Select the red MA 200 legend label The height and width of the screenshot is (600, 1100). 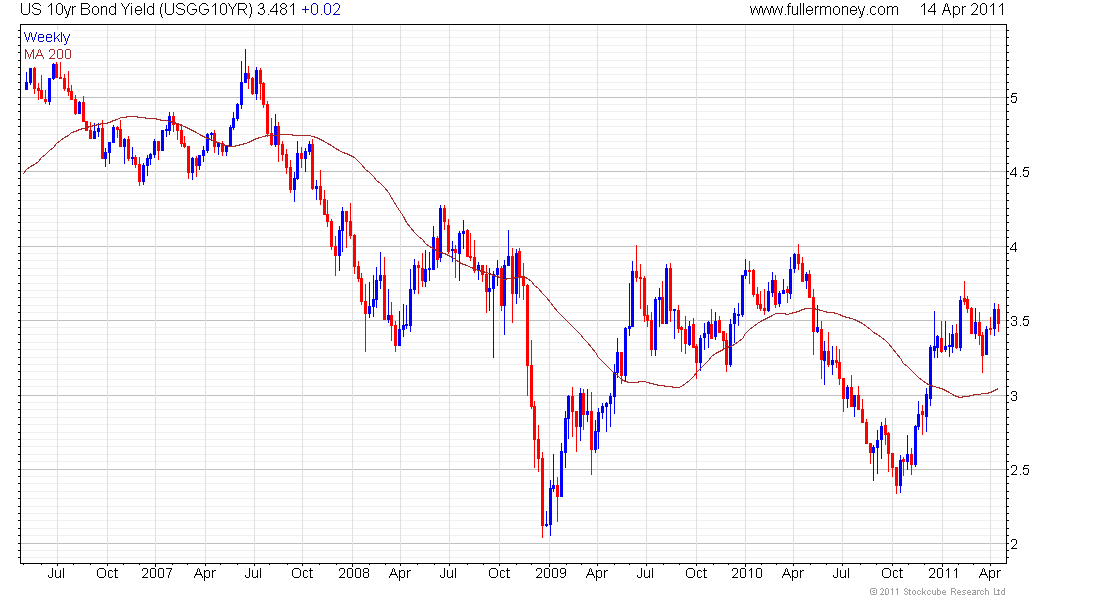click(48, 54)
